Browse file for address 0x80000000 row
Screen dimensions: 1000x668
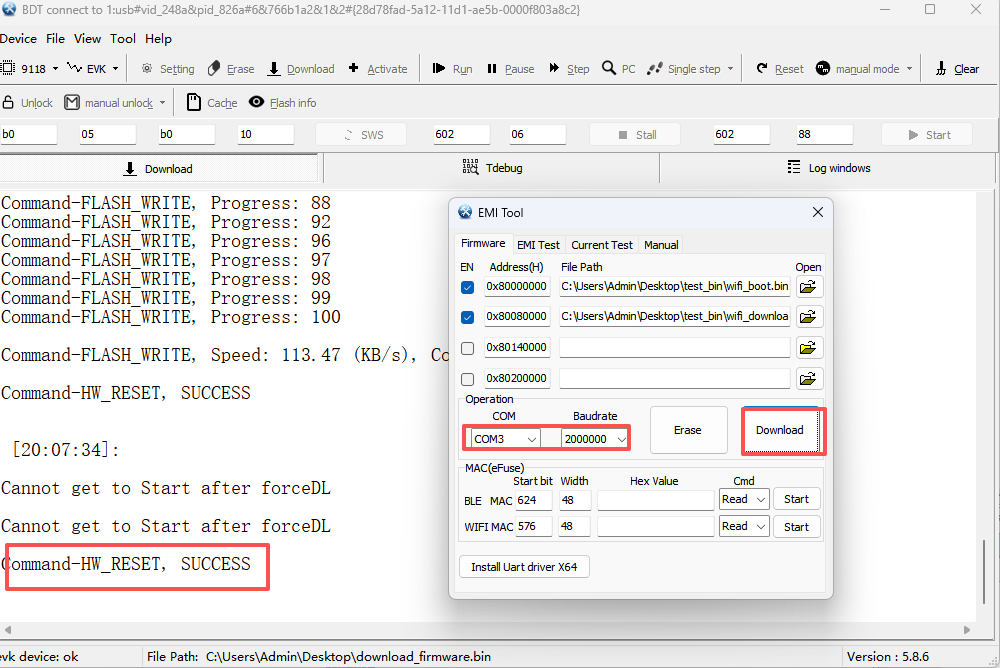[808, 286]
